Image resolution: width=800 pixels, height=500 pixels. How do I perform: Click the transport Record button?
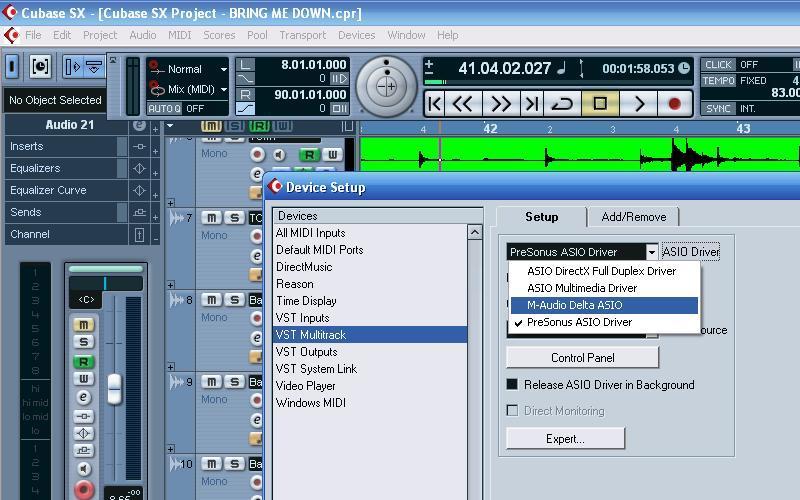pyautogui.click(x=674, y=104)
